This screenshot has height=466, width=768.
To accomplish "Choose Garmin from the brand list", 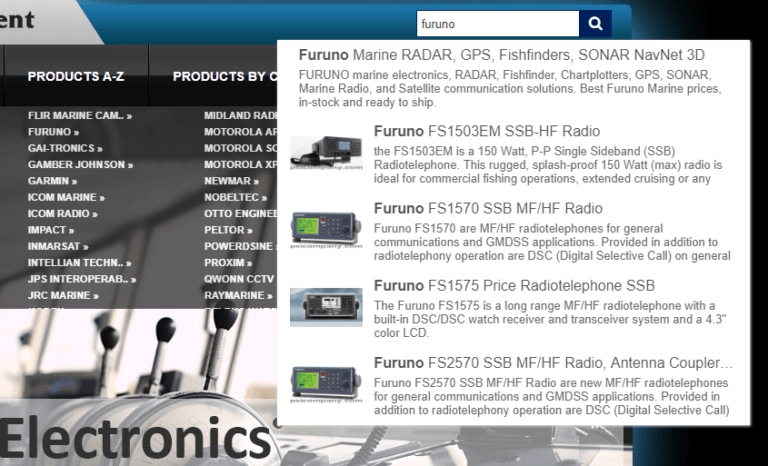I will tap(52, 181).
